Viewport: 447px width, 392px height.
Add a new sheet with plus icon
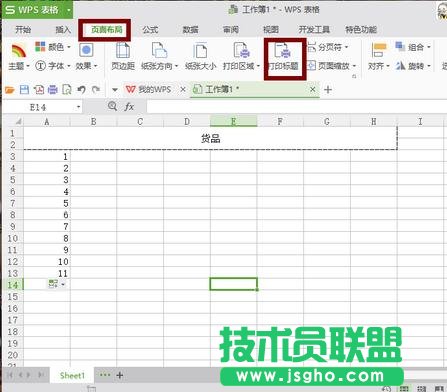pos(120,375)
